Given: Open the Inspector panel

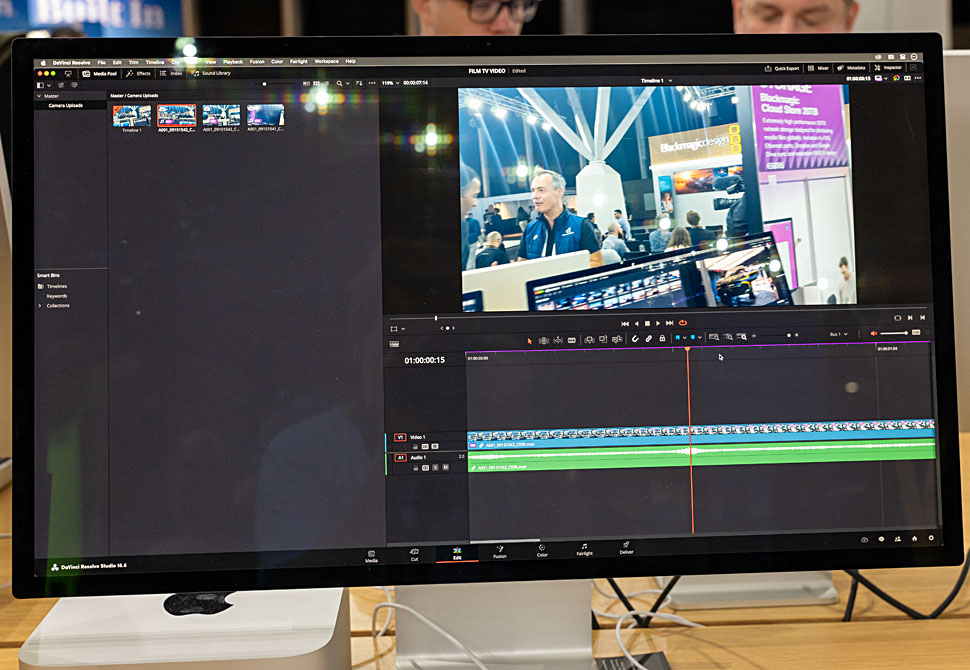Looking at the screenshot, I should click(888, 67).
